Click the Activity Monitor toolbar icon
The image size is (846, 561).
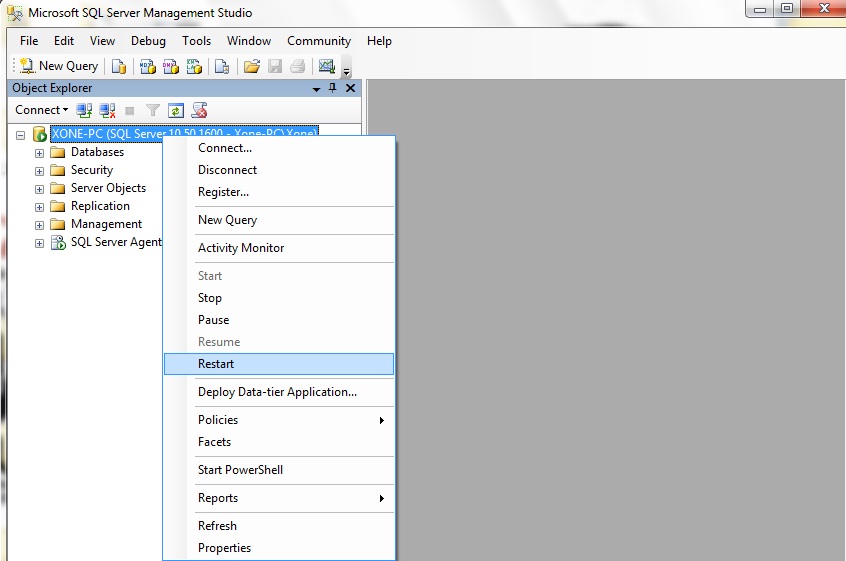pyautogui.click(x=326, y=66)
